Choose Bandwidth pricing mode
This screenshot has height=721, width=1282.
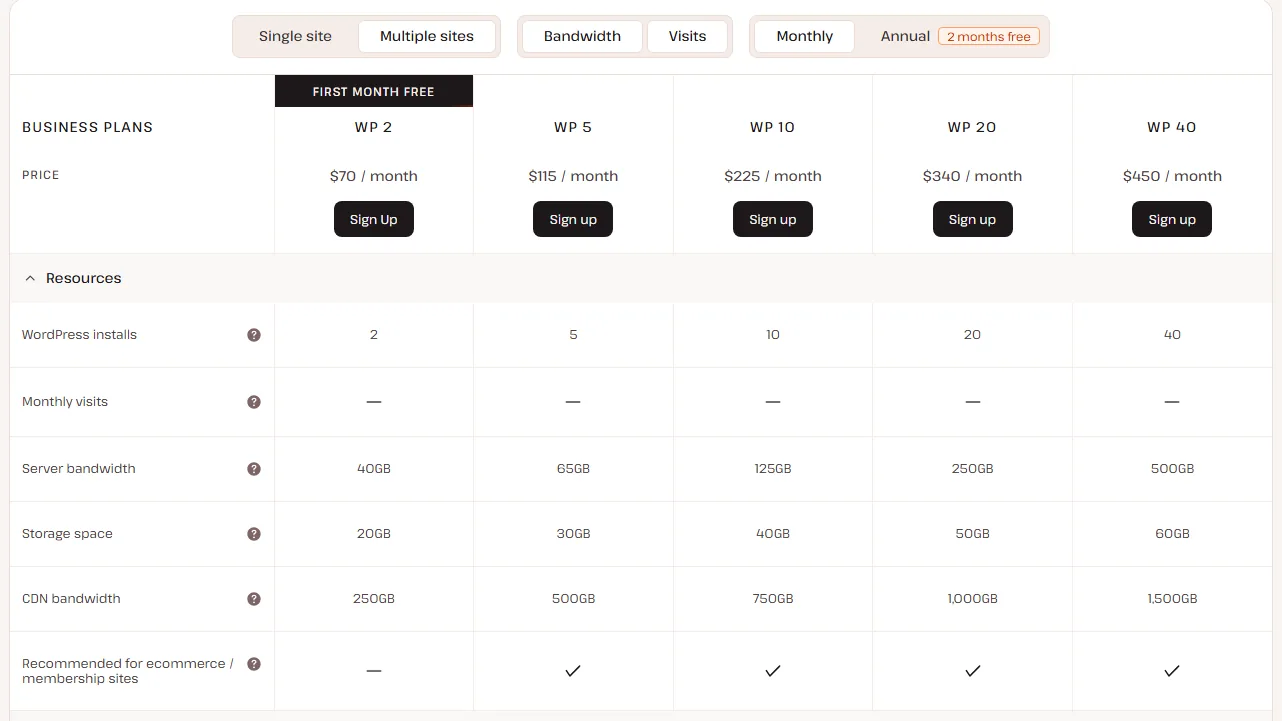[x=582, y=36]
